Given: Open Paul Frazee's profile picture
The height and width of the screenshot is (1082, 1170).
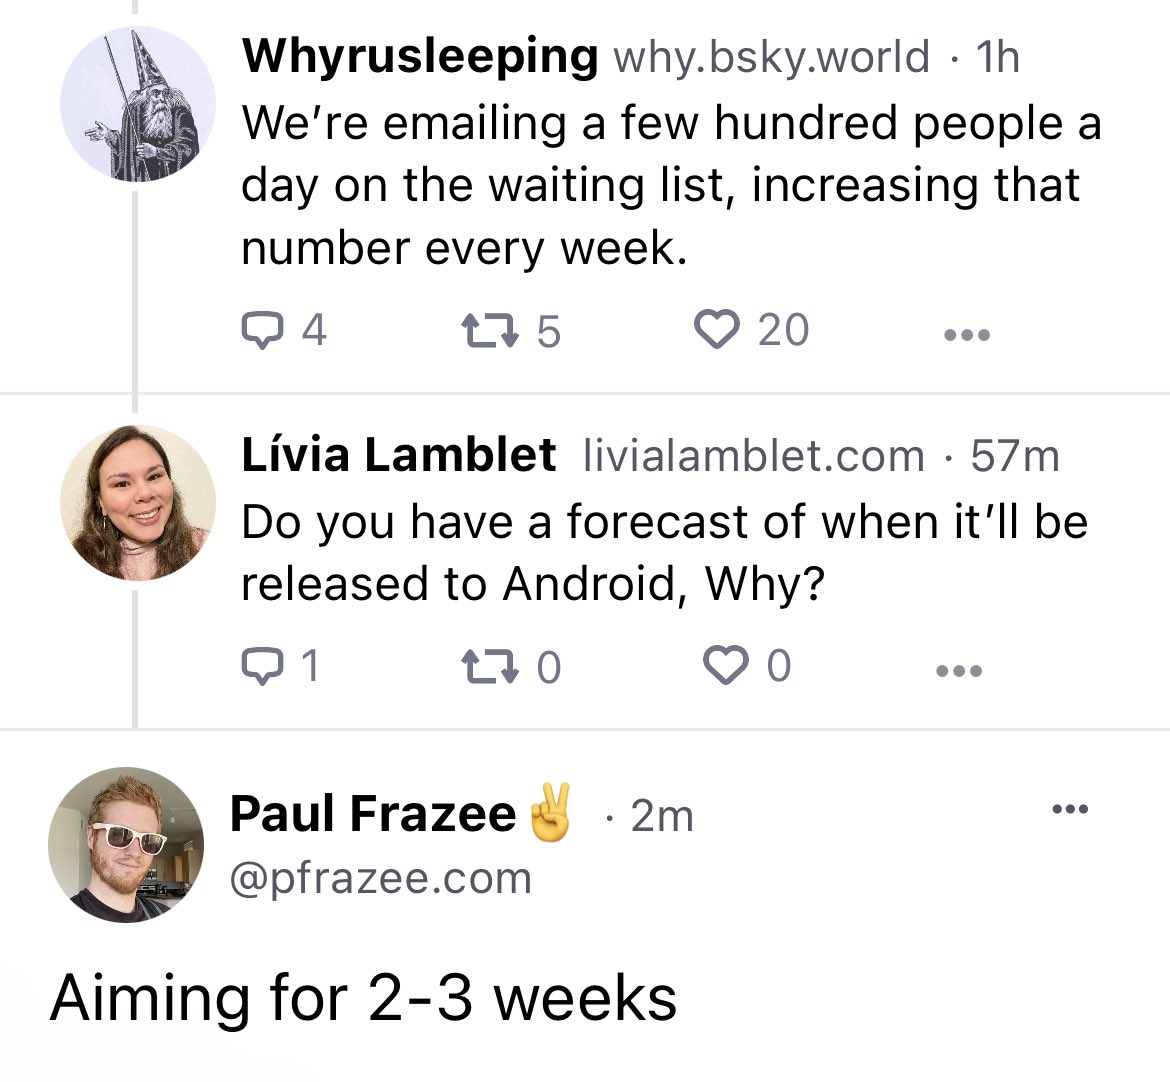Looking at the screenshot, I should tap(126, 845).
